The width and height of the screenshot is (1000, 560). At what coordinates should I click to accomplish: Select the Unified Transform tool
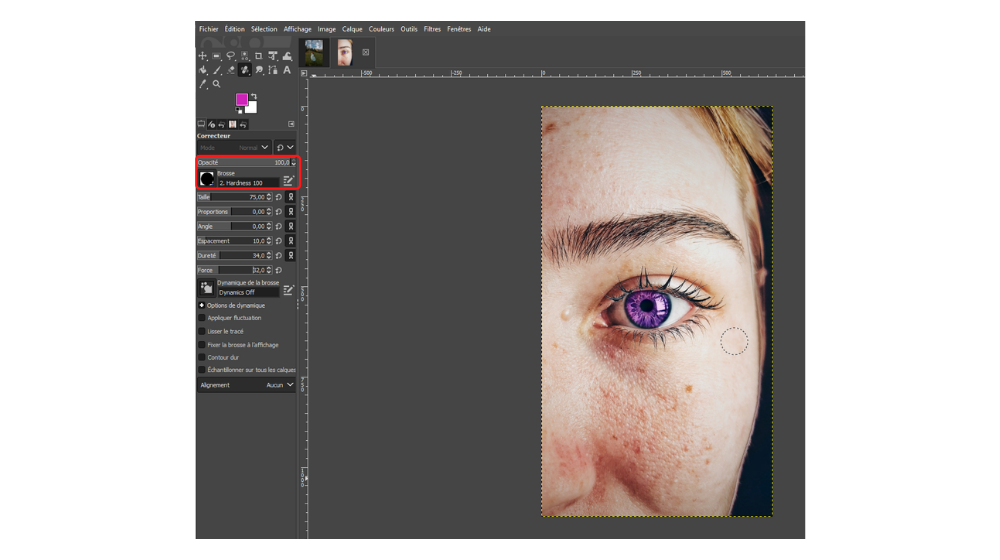[273, 55]
